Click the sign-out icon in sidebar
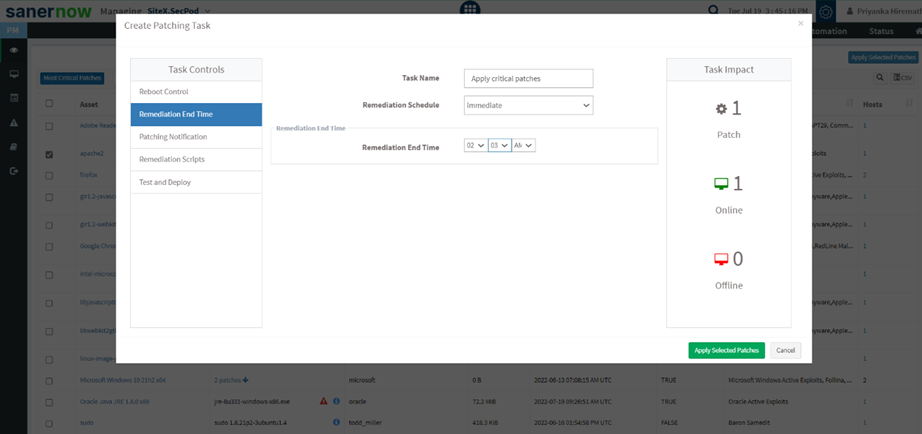The width and height of the screenshot is (922, 434). (14, 171)
